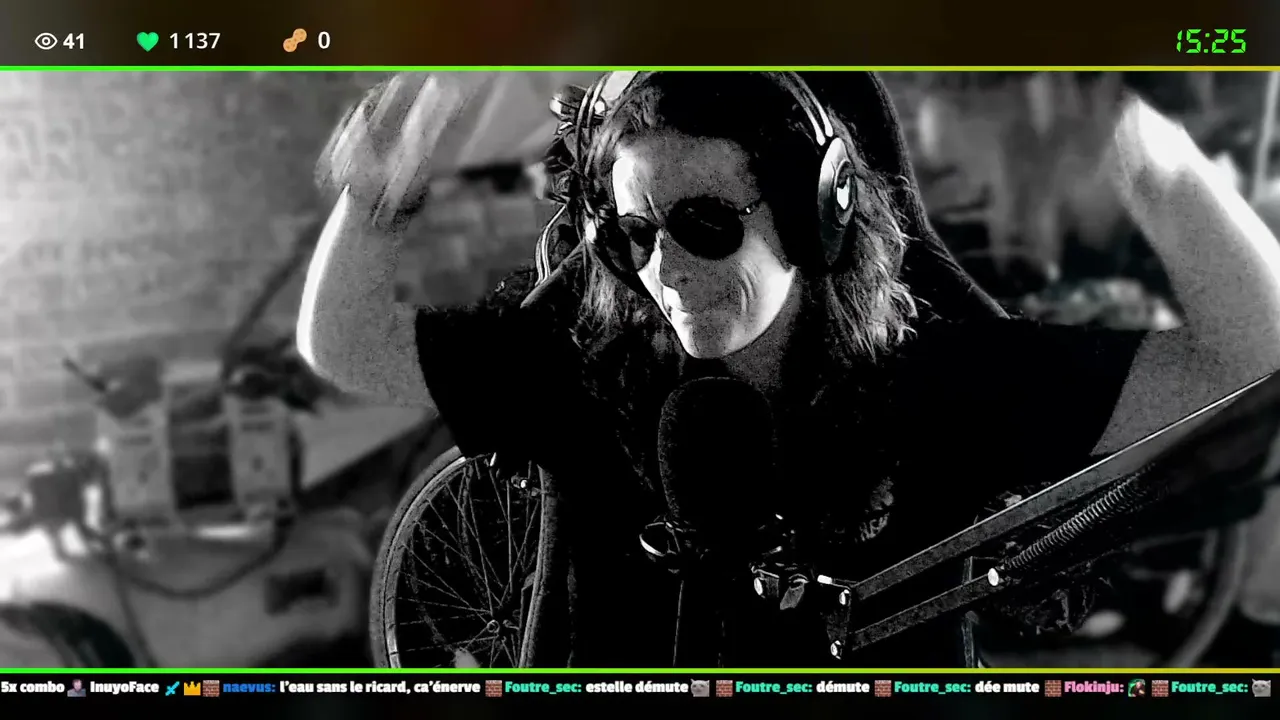The width and height of the screenshot is (1280, 720).
Task: Open the "Flokinju:" username
Action: pos(1093,688)
